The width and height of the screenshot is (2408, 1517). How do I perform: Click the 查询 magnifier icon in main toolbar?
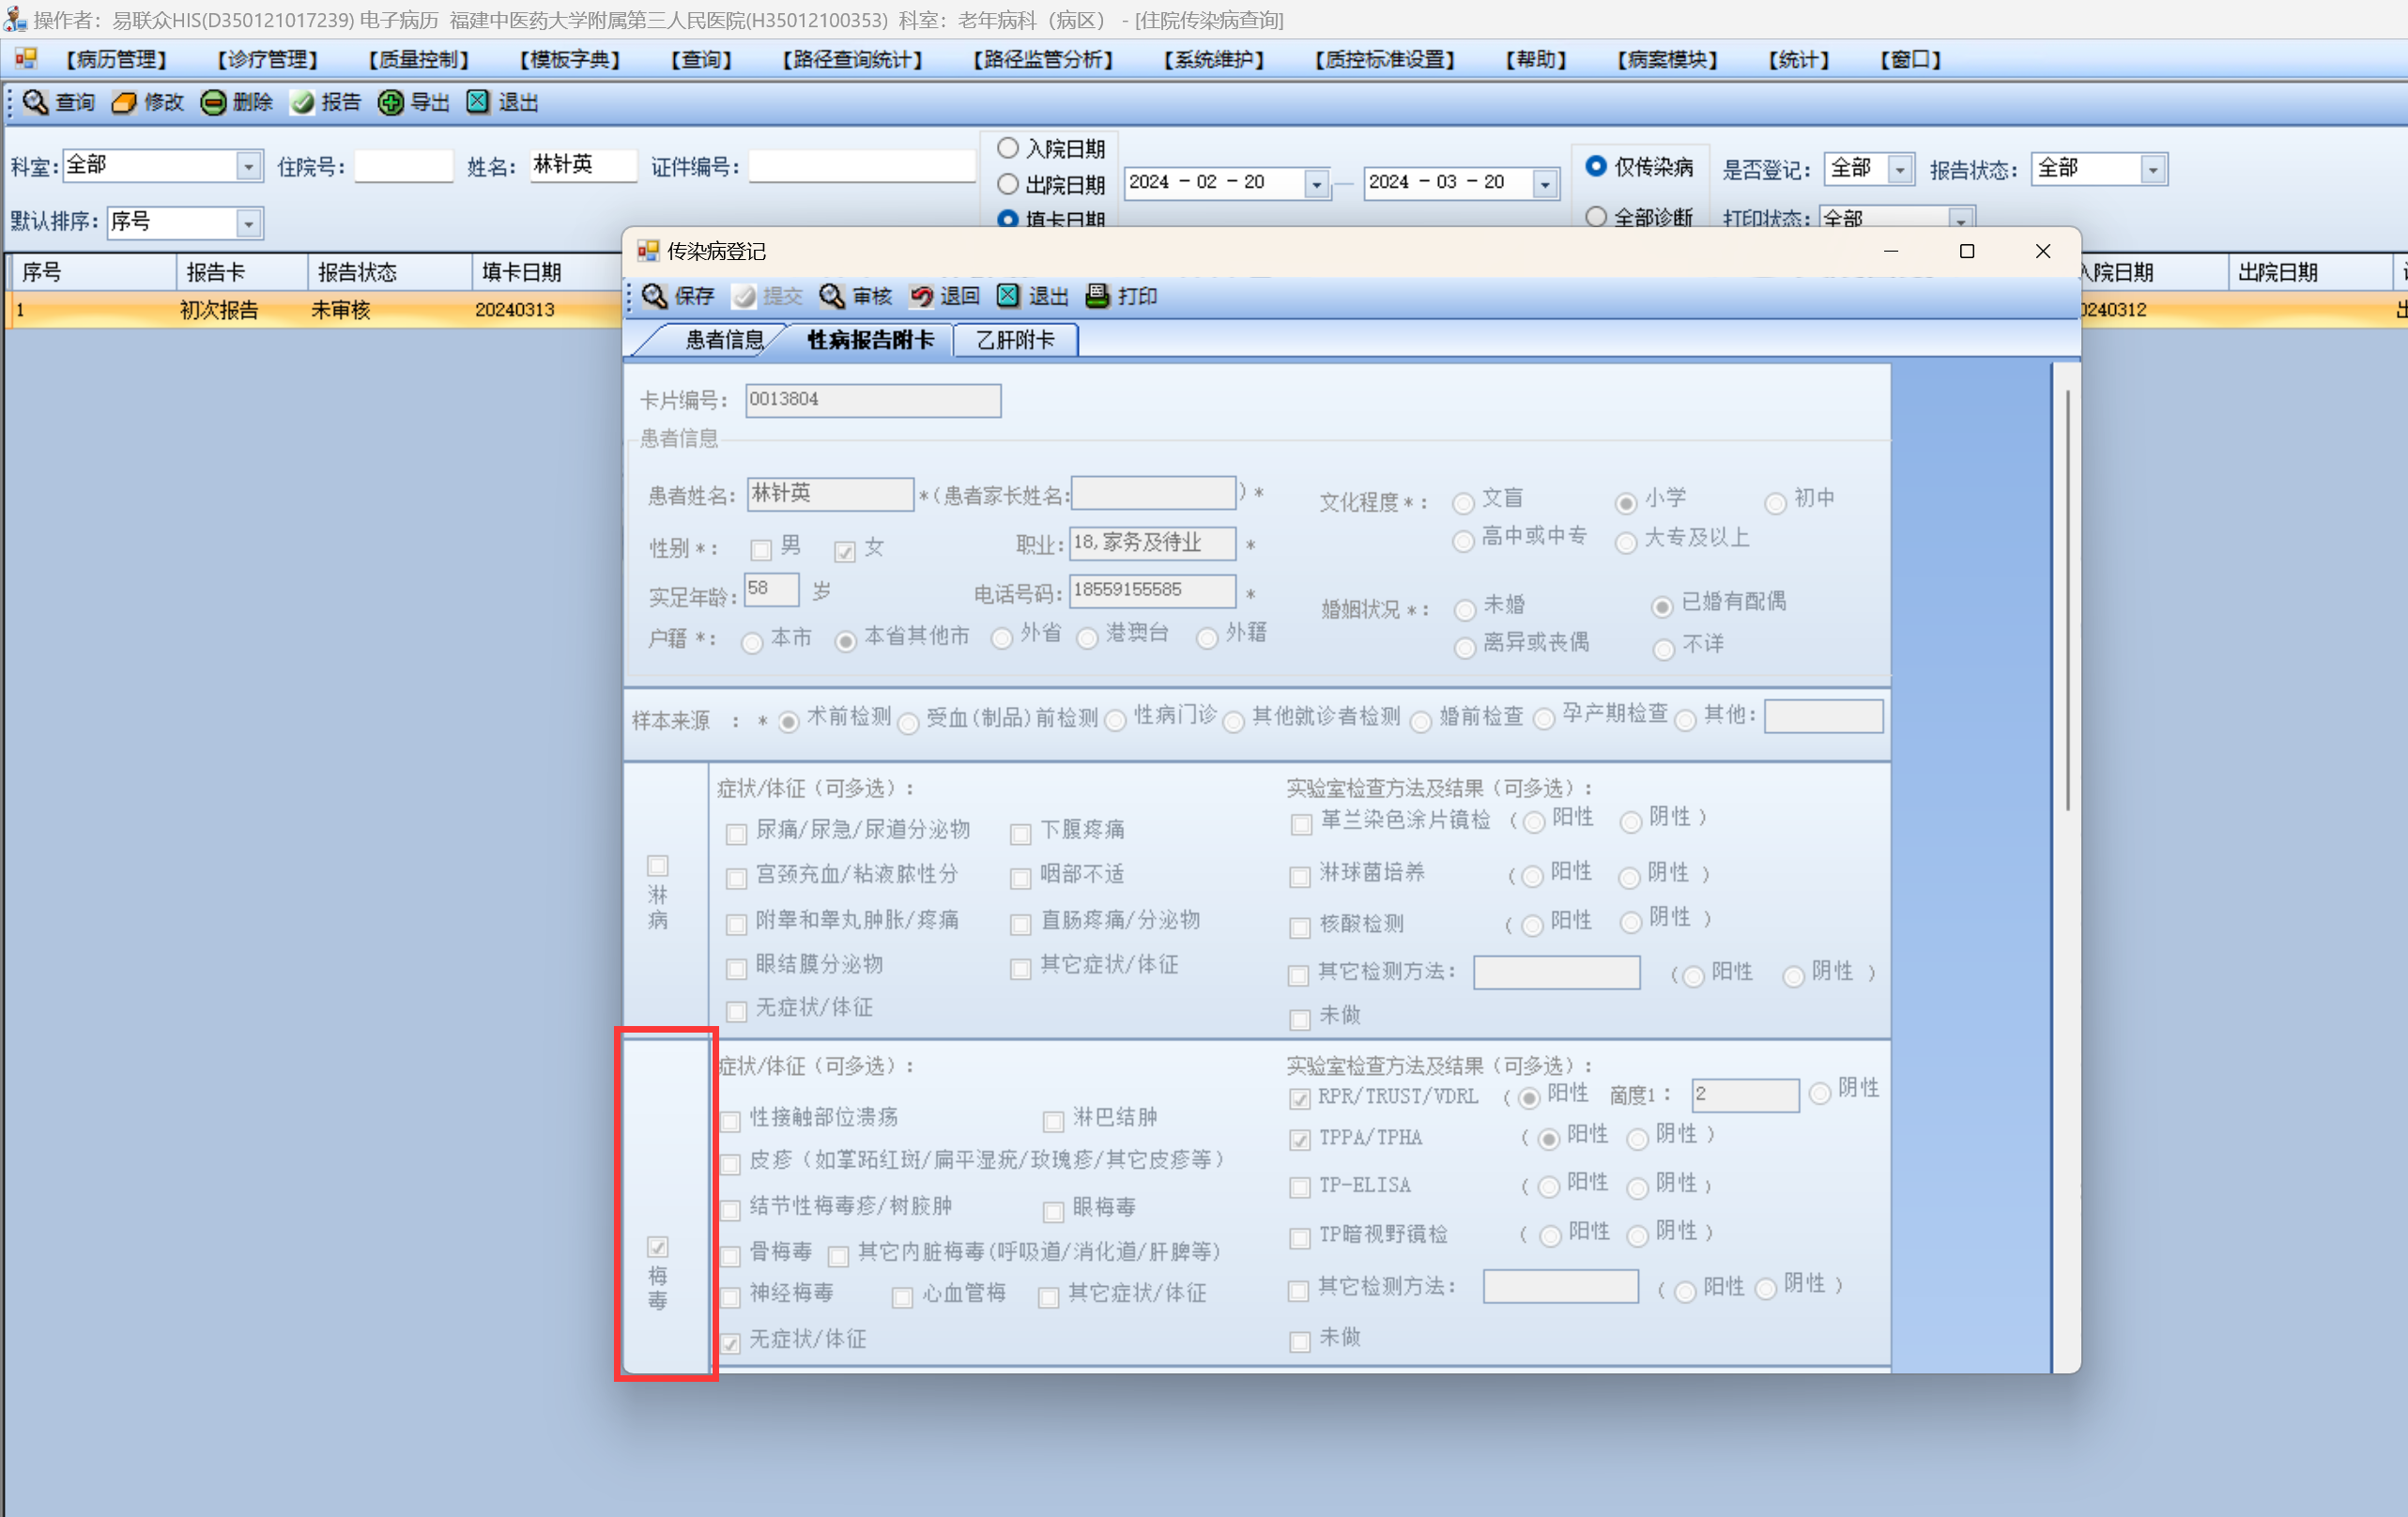[x=36, y=102]
